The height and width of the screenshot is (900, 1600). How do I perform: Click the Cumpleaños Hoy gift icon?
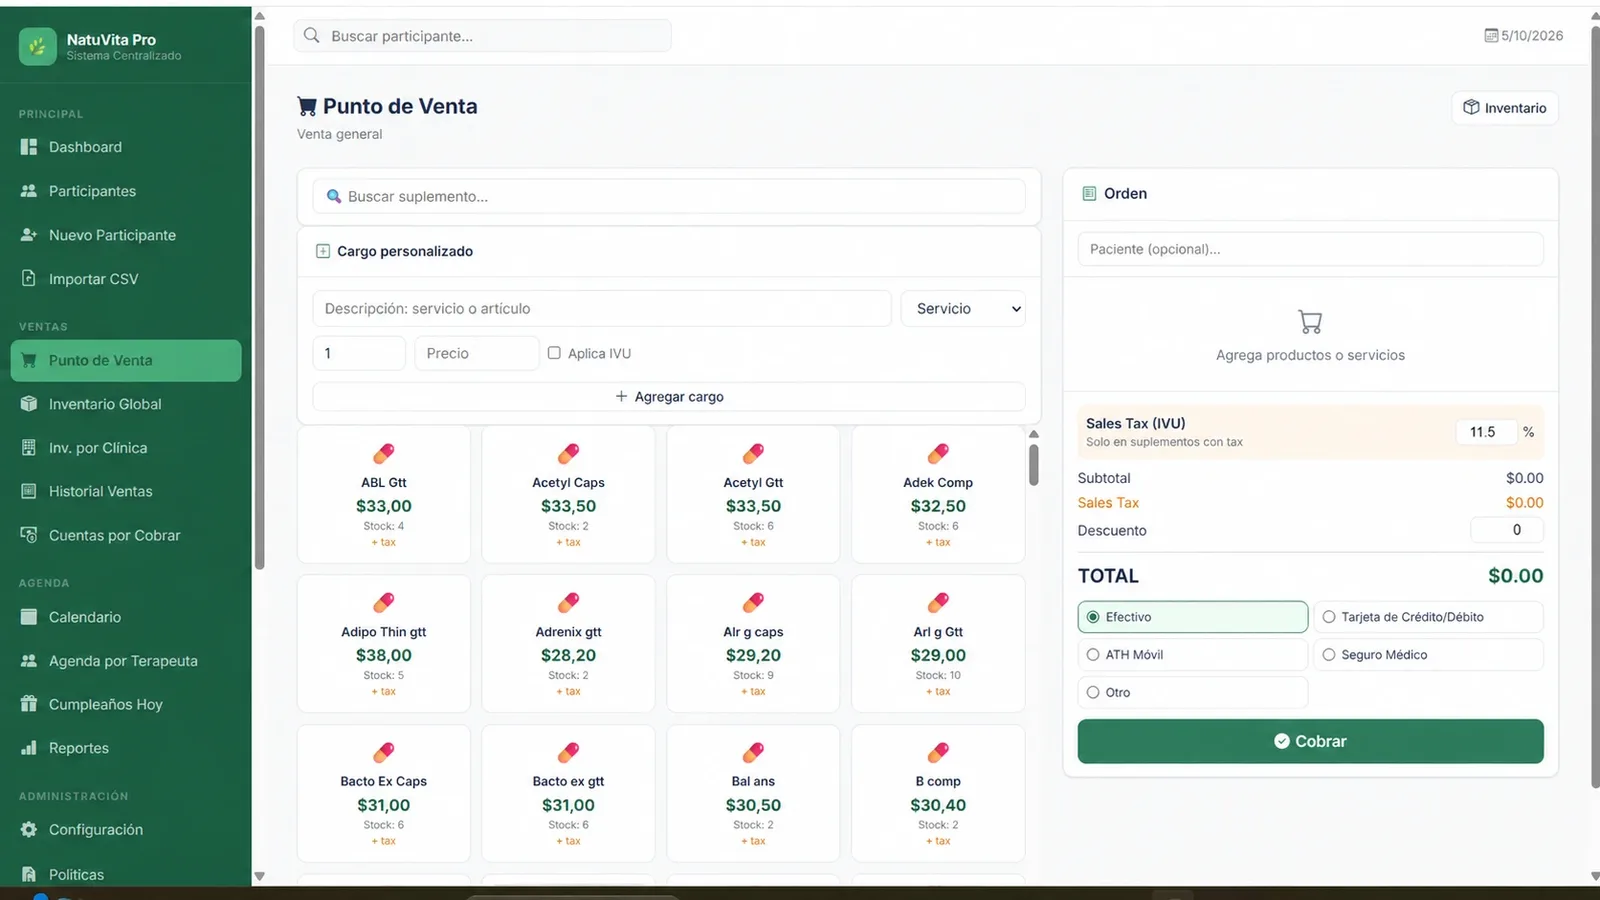[29, 704]
